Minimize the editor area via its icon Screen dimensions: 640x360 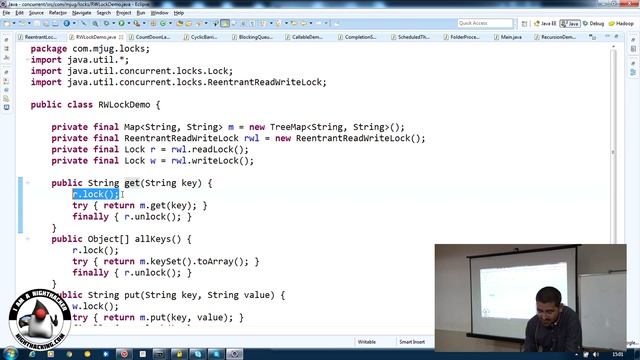tap(607, 37)
